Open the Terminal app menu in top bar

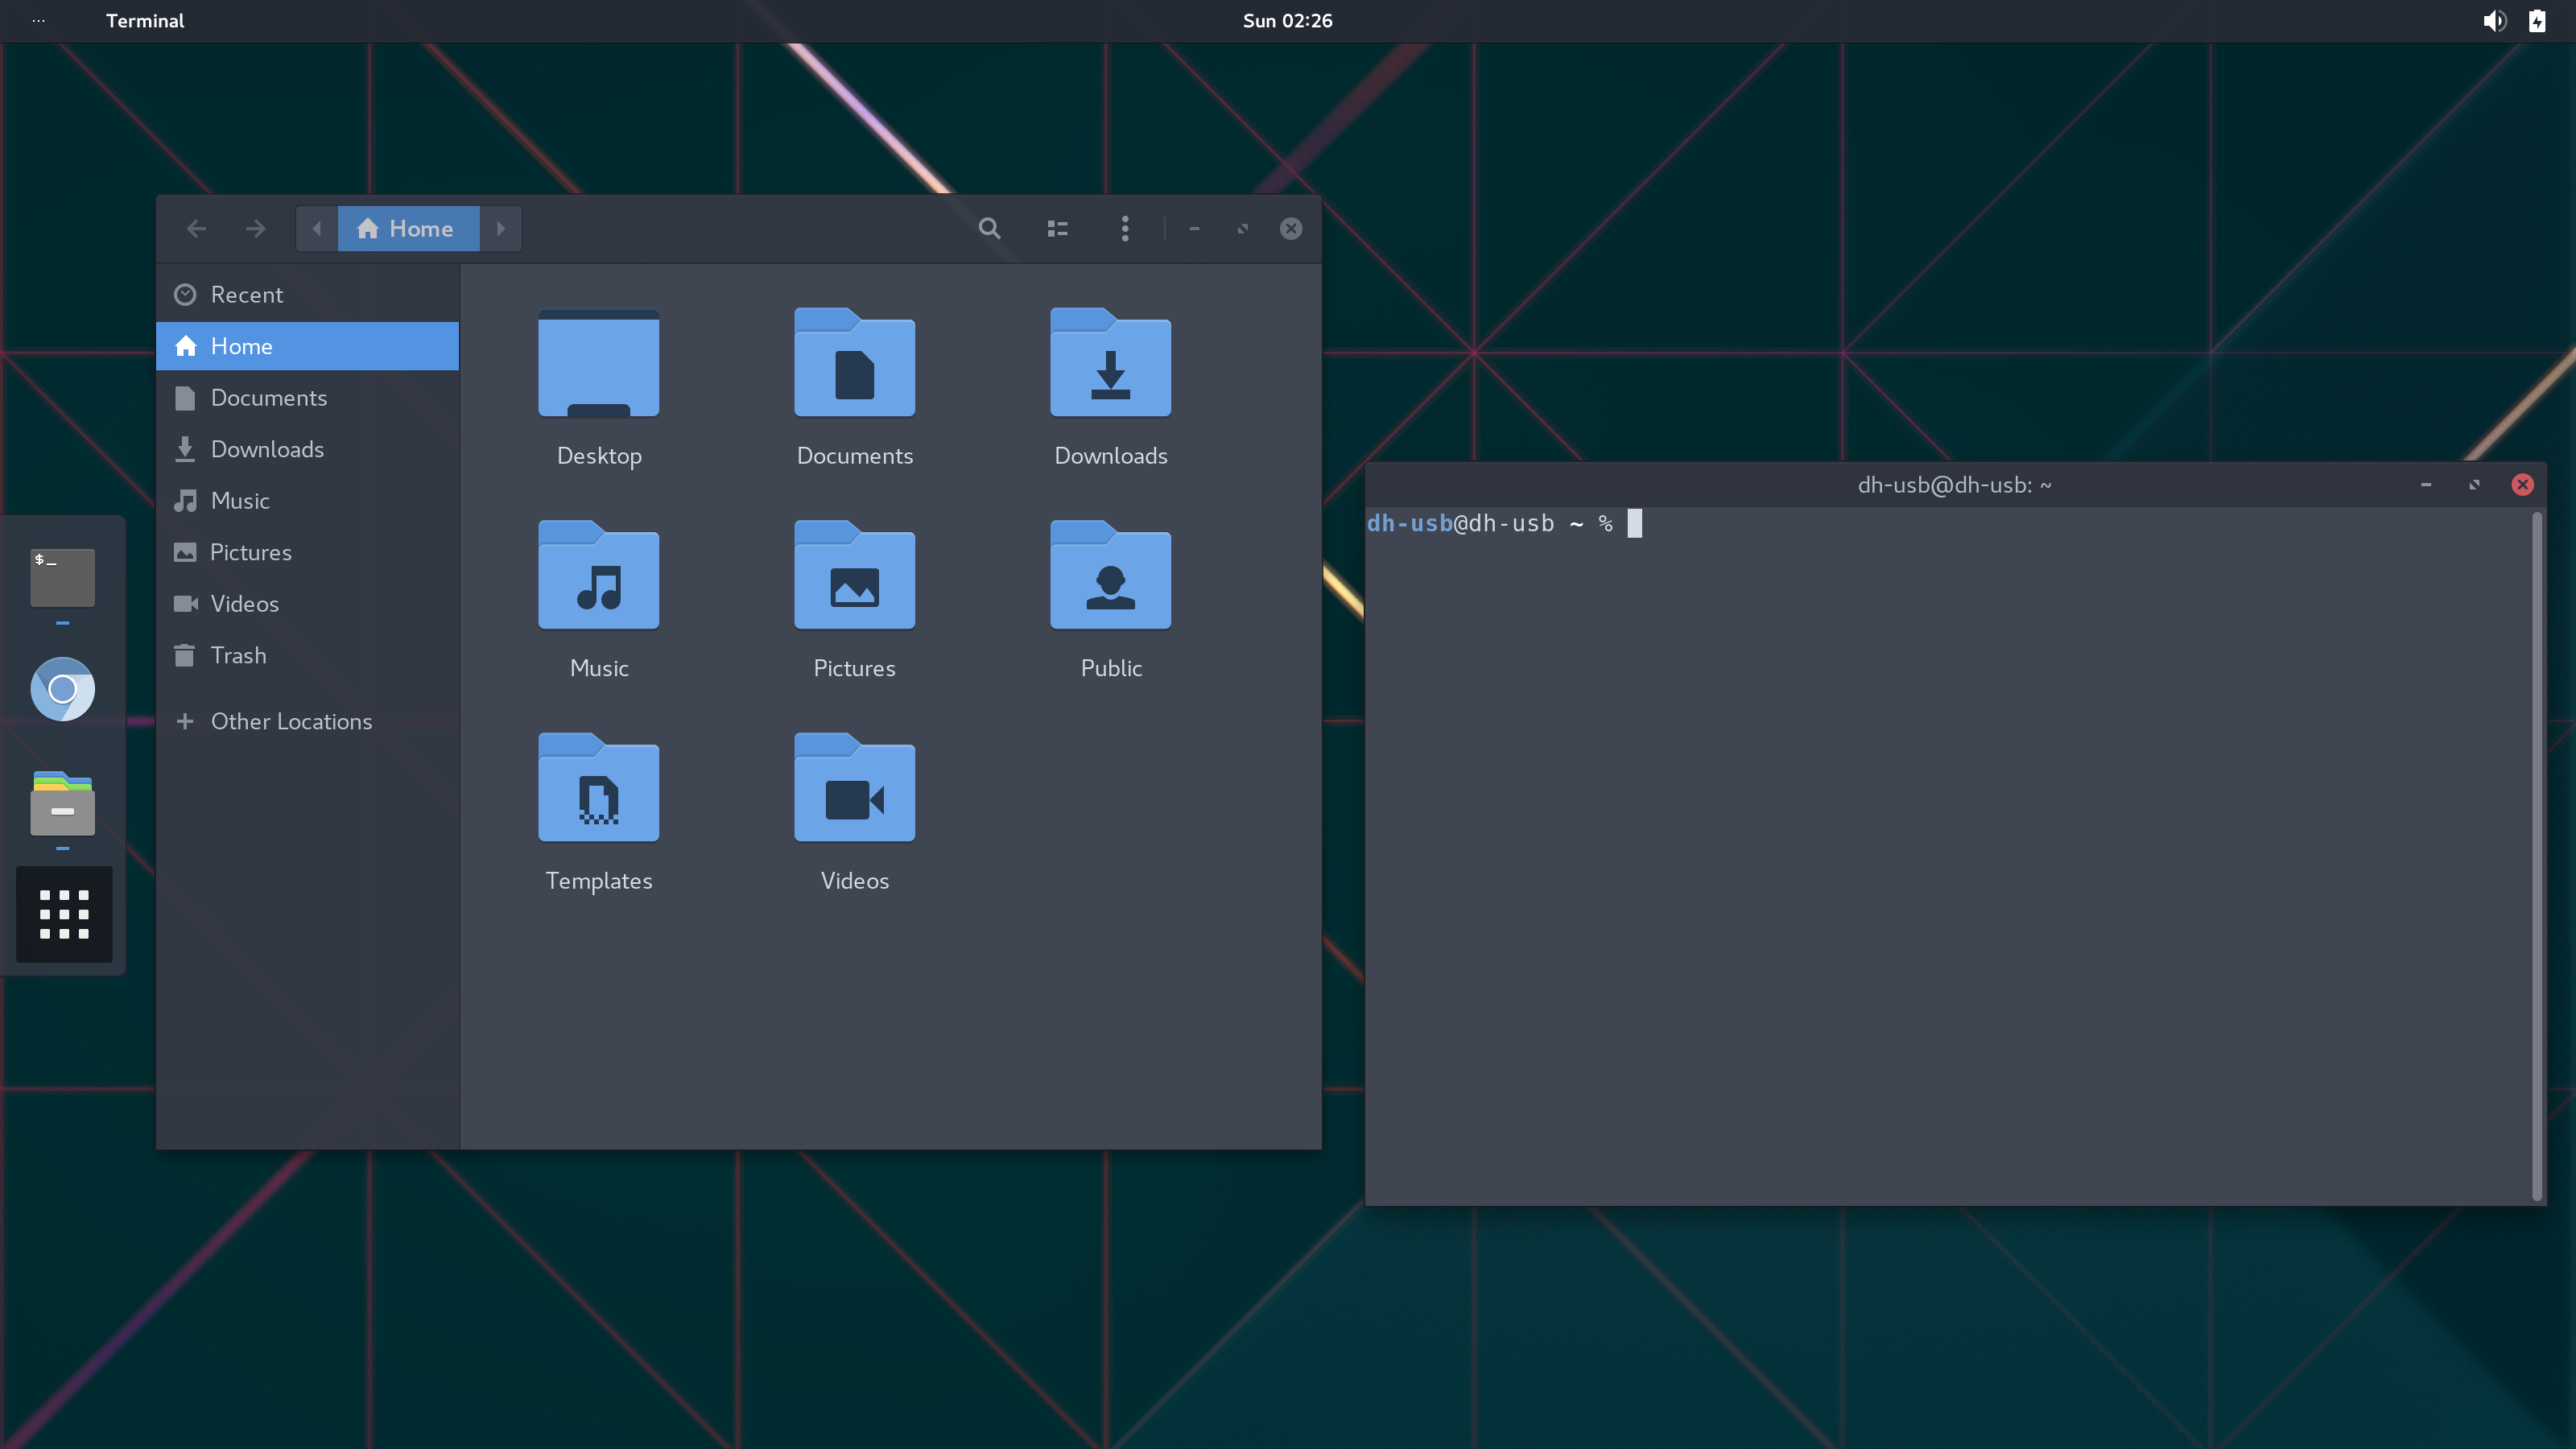pos(145,21)
